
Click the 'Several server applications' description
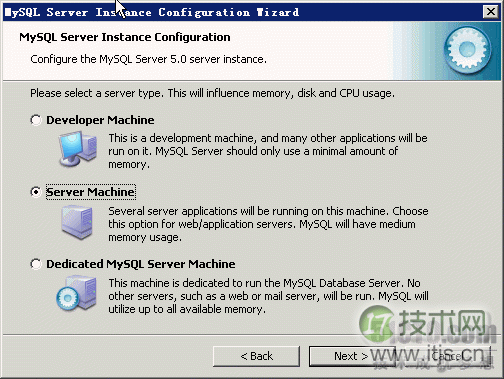(268, 224)
